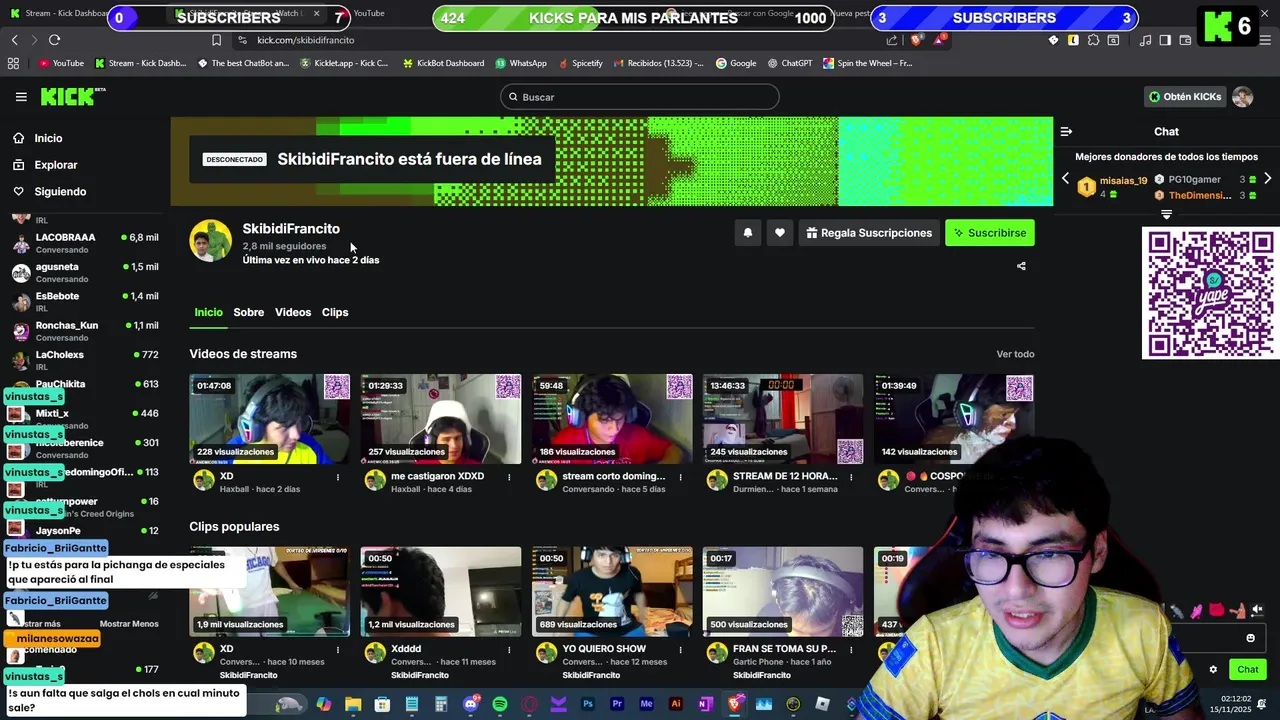Open LACOBRAAA channel in sidebar
The width and height of the screenshot is (1280, 720).
pyautogui.click(x=85, y=243)
